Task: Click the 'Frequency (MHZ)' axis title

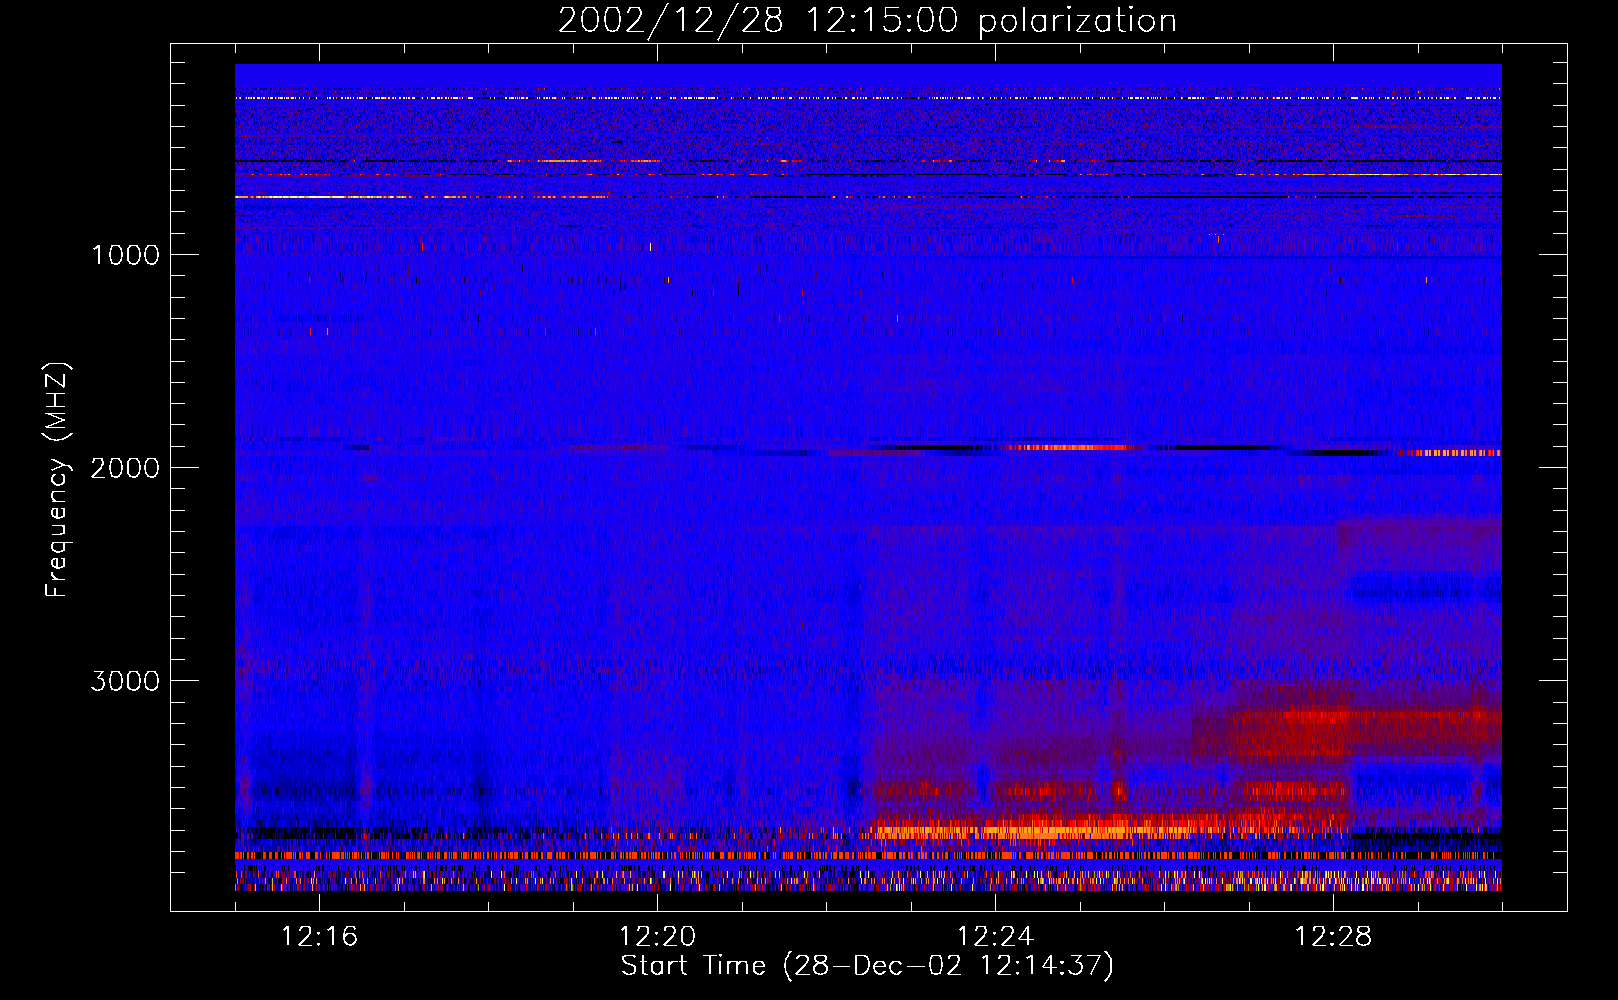Action: click(x=58, y=480)
